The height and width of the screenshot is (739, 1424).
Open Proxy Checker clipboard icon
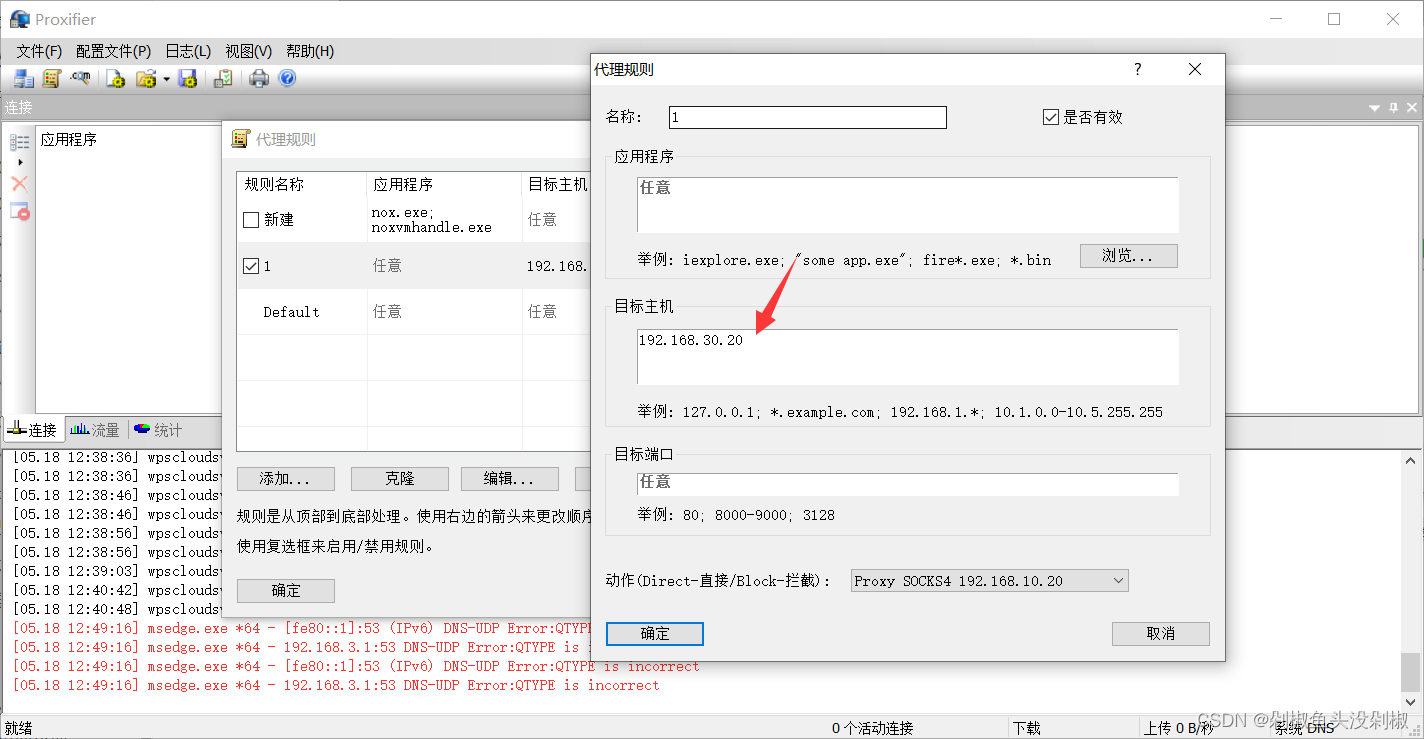click(x=223, y=78)
